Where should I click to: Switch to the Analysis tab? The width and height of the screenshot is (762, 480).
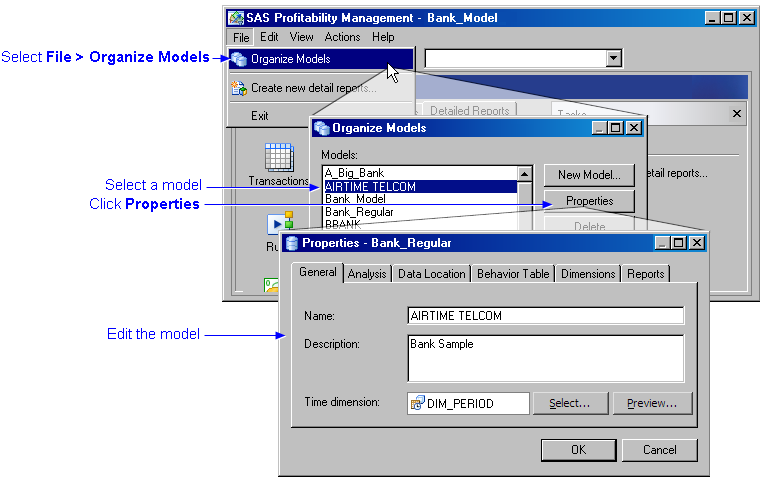pos(367,274)
